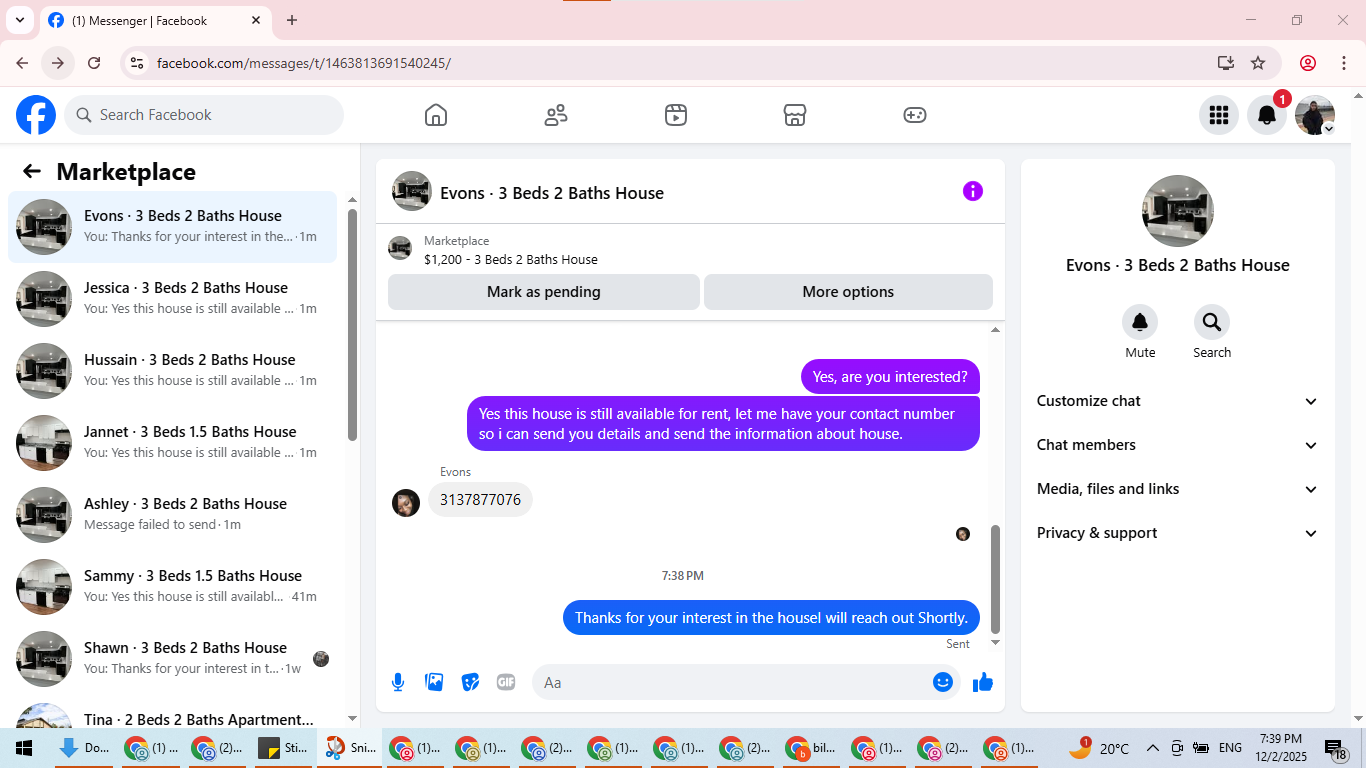Click the voice clip microphone icon
The width and height of the screenshot is (1366, 768).
coord(398,682)
